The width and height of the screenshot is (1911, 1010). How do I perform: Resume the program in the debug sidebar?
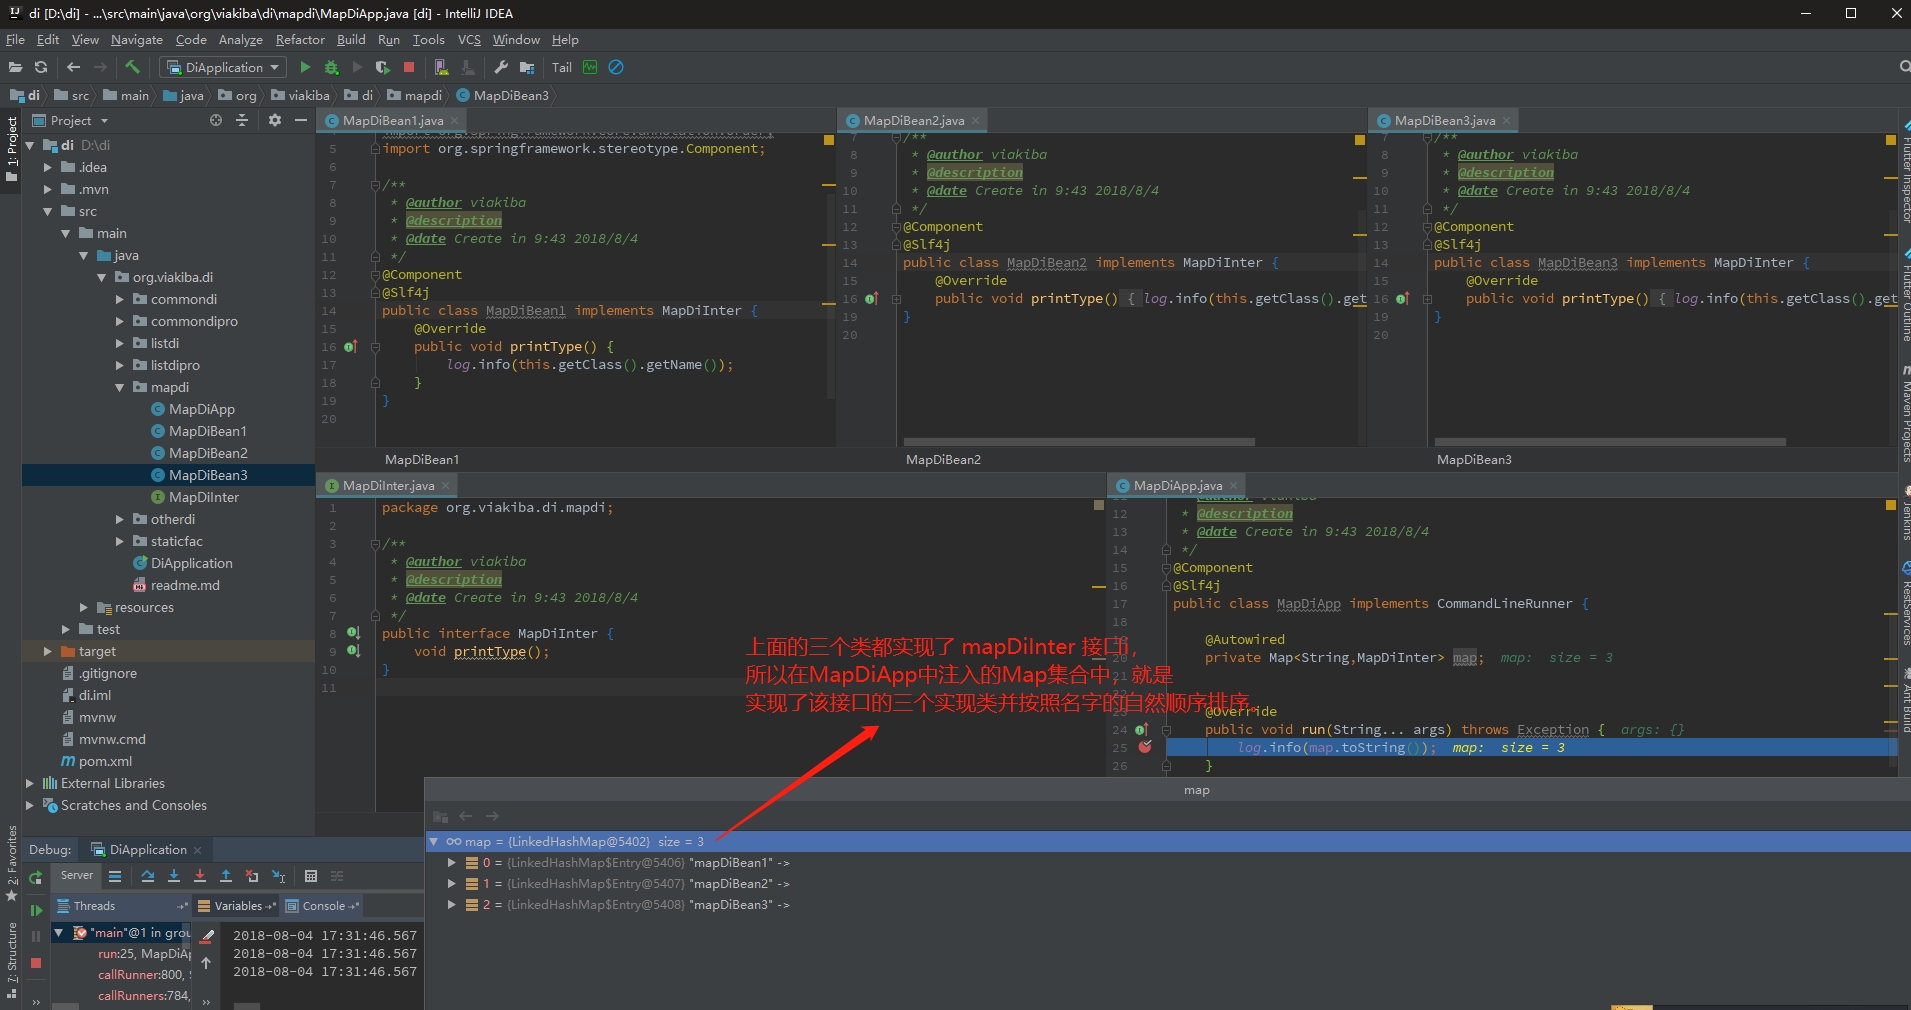click(36, 910)
